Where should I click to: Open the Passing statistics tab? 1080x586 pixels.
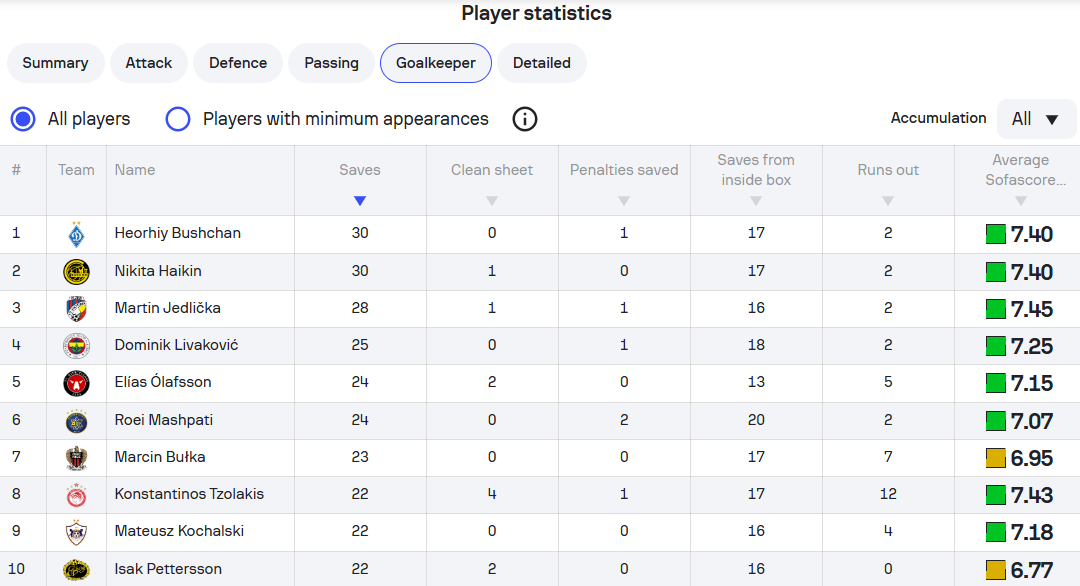tap(331, 63)
